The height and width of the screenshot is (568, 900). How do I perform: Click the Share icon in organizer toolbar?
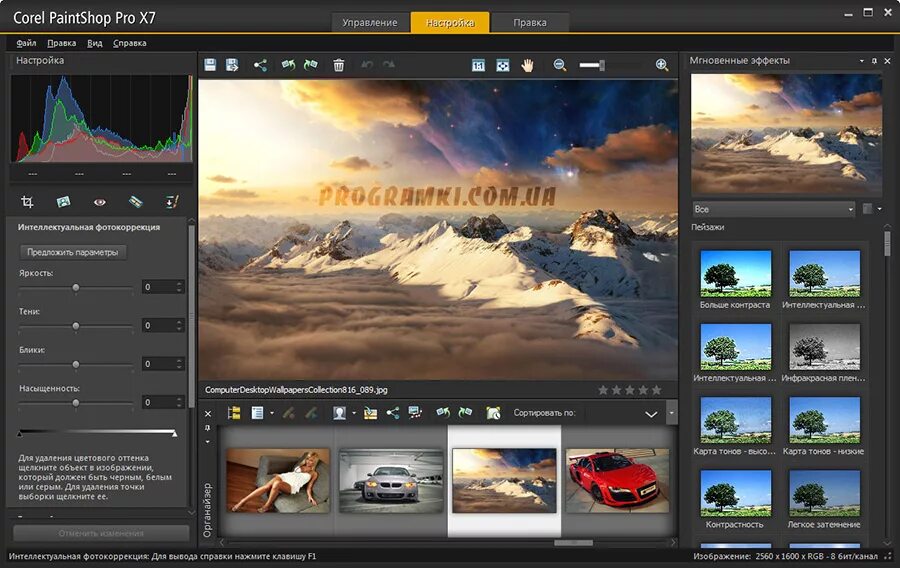pyautogui.click(x=393, y=413)
